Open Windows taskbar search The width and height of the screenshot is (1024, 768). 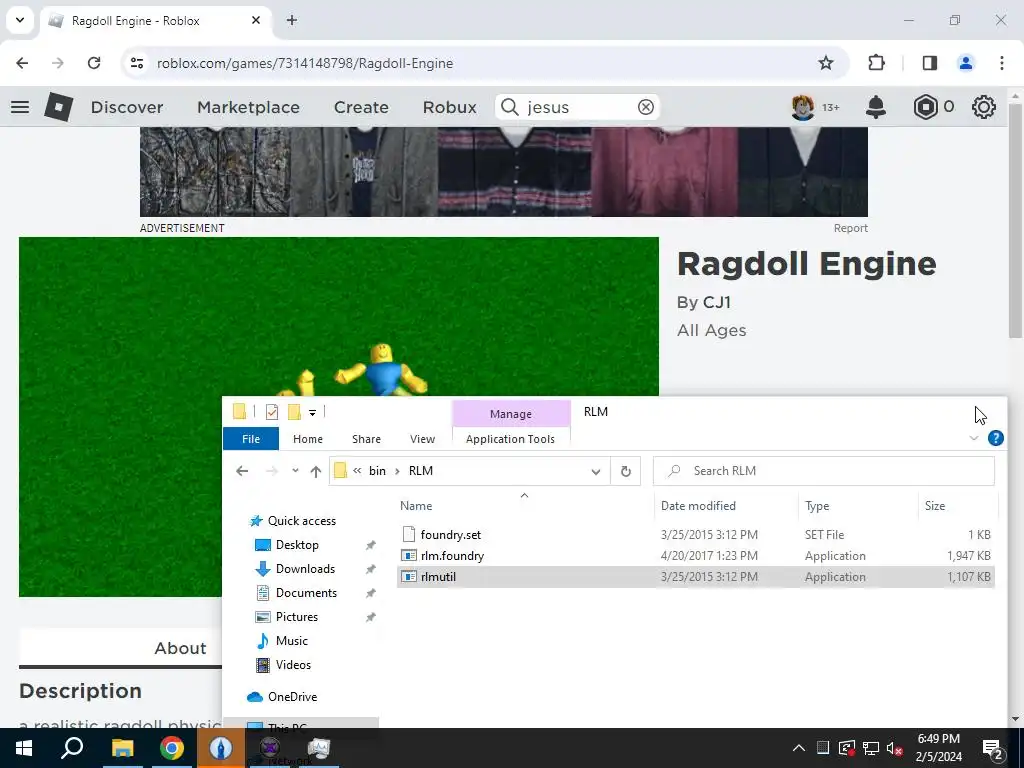pyautogui.click(x=72, y=748)
